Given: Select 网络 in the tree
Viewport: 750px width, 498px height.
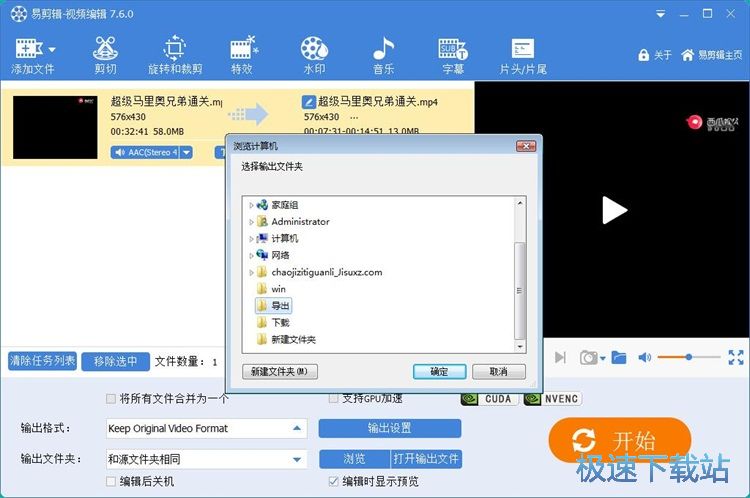Looking at the screenshot, I should pos(273,255).
